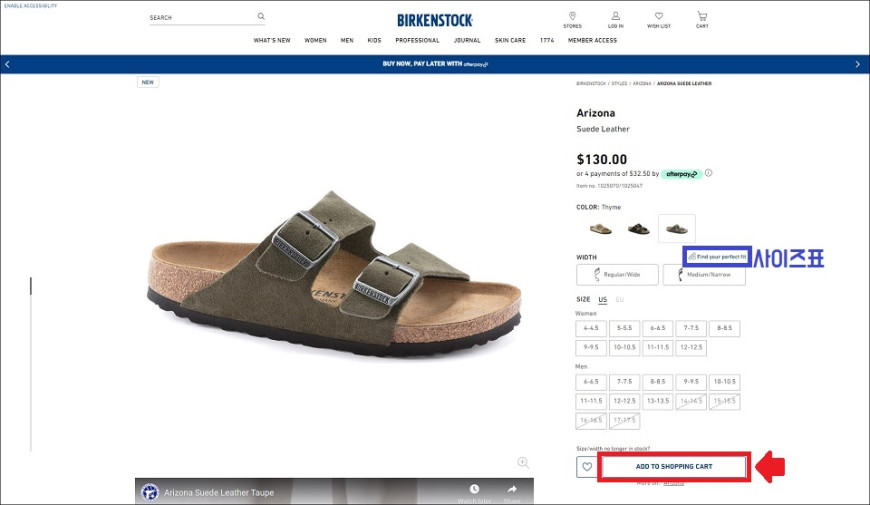Open the Skin Care menu
The width and height of the screenshot is (870, 505).
[510, 41]
